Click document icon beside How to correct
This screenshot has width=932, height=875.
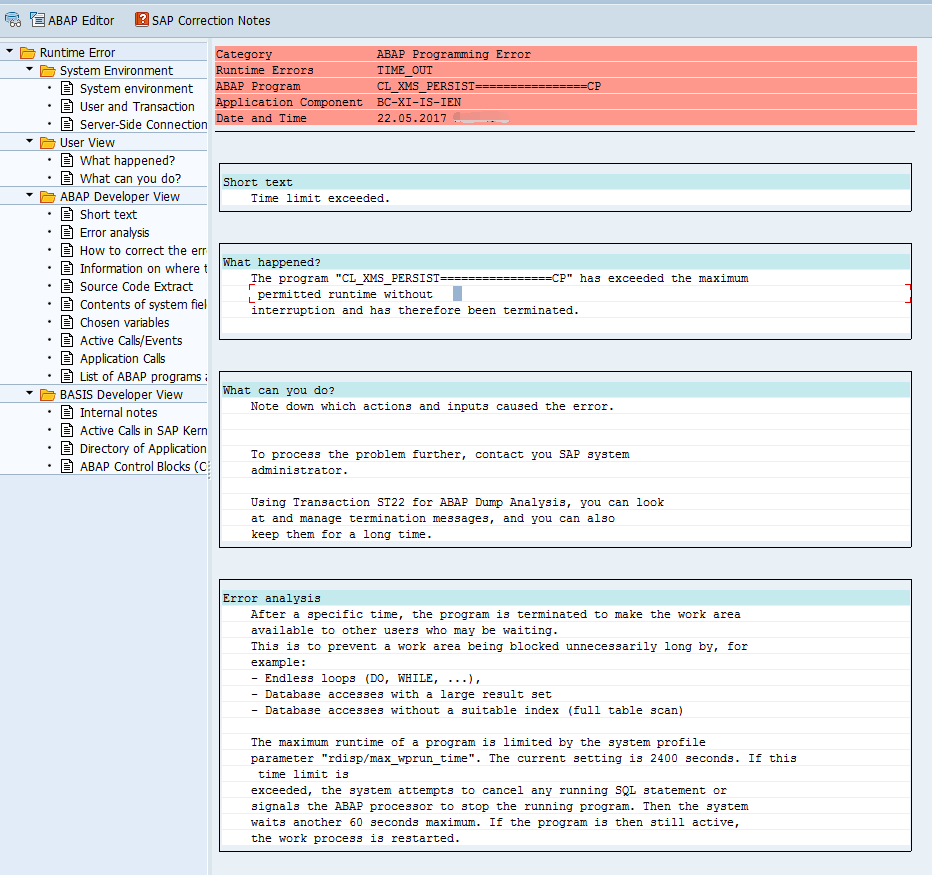point(68,250)
